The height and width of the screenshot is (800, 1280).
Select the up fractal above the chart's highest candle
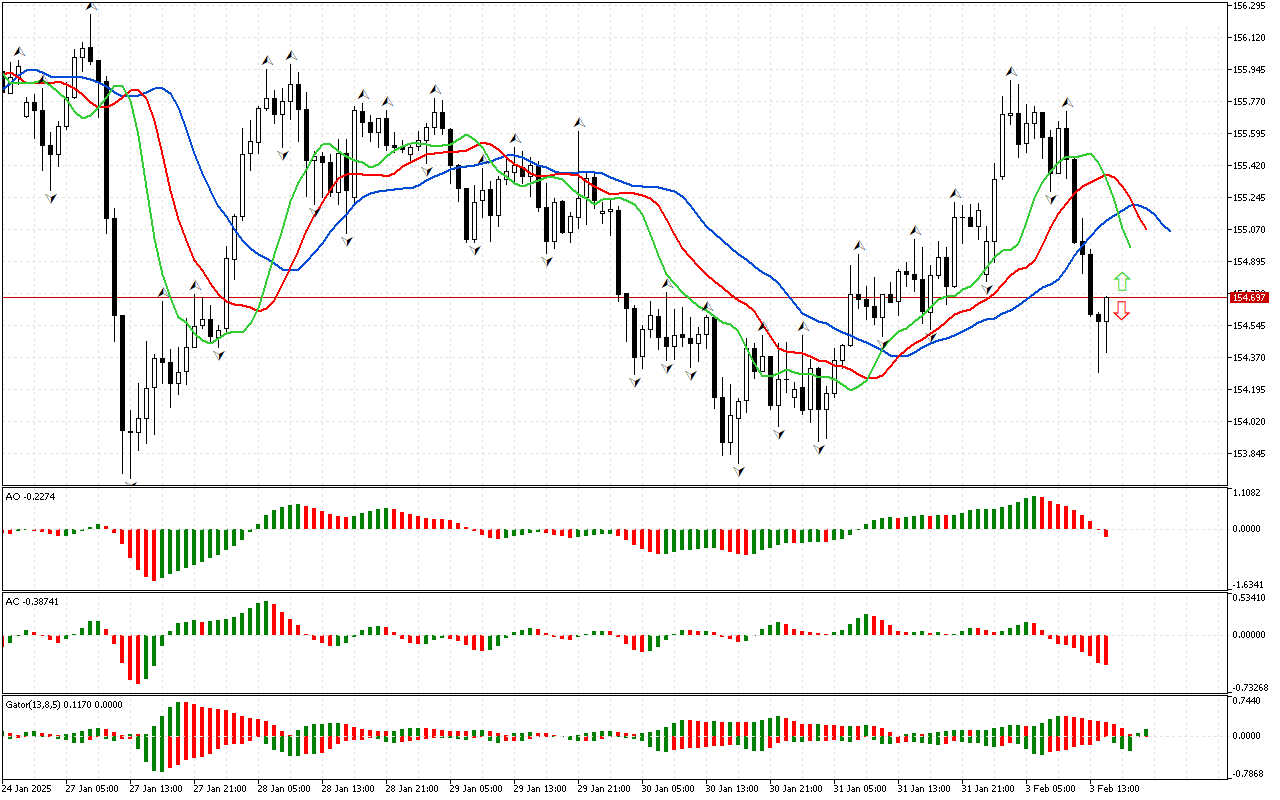point(90,7)
